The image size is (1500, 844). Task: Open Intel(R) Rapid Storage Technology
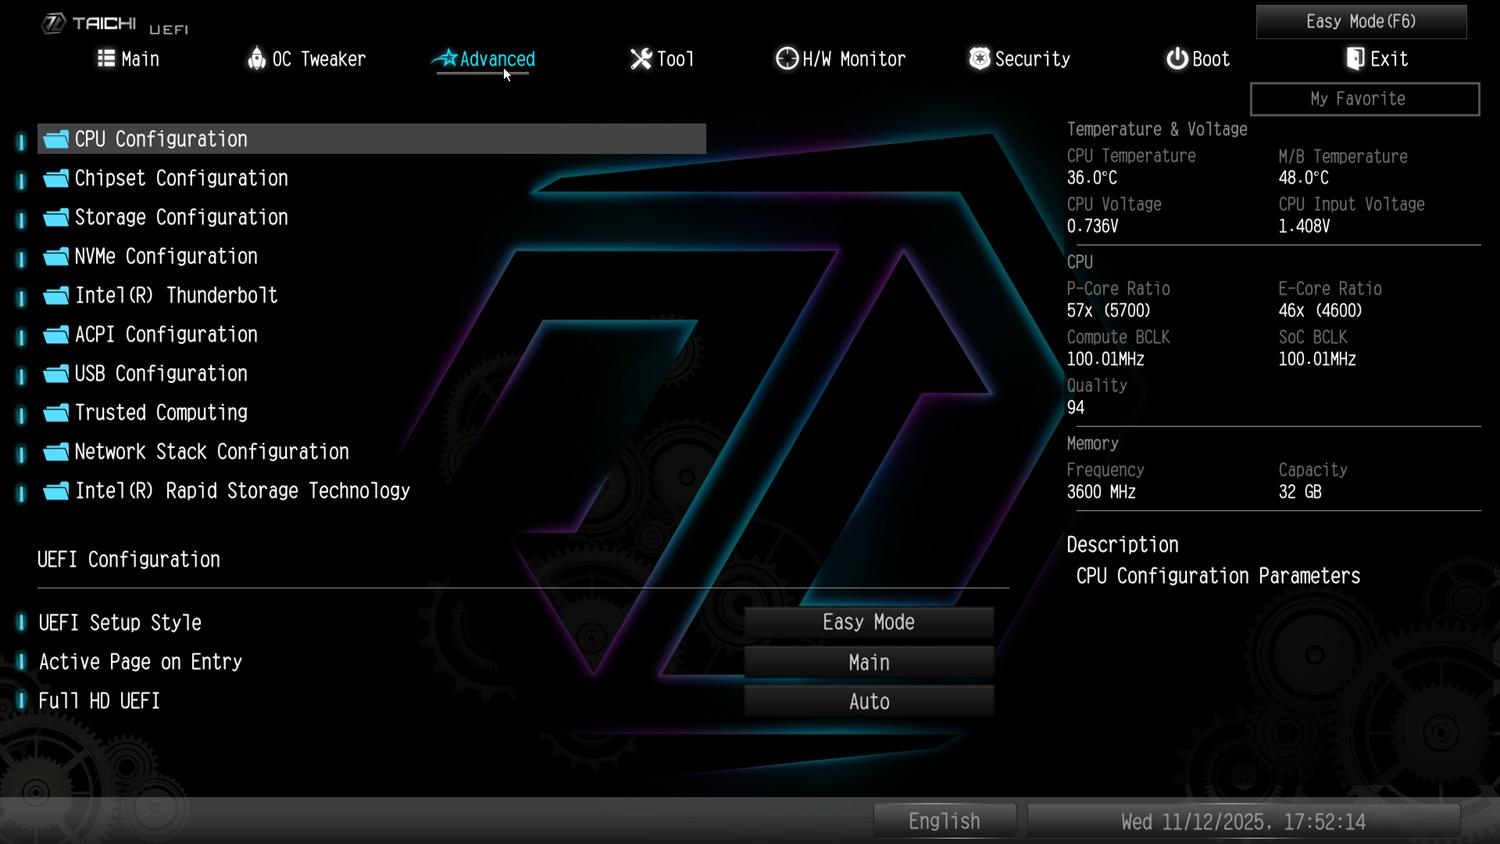pyautogui.click(x=242, y=491)
